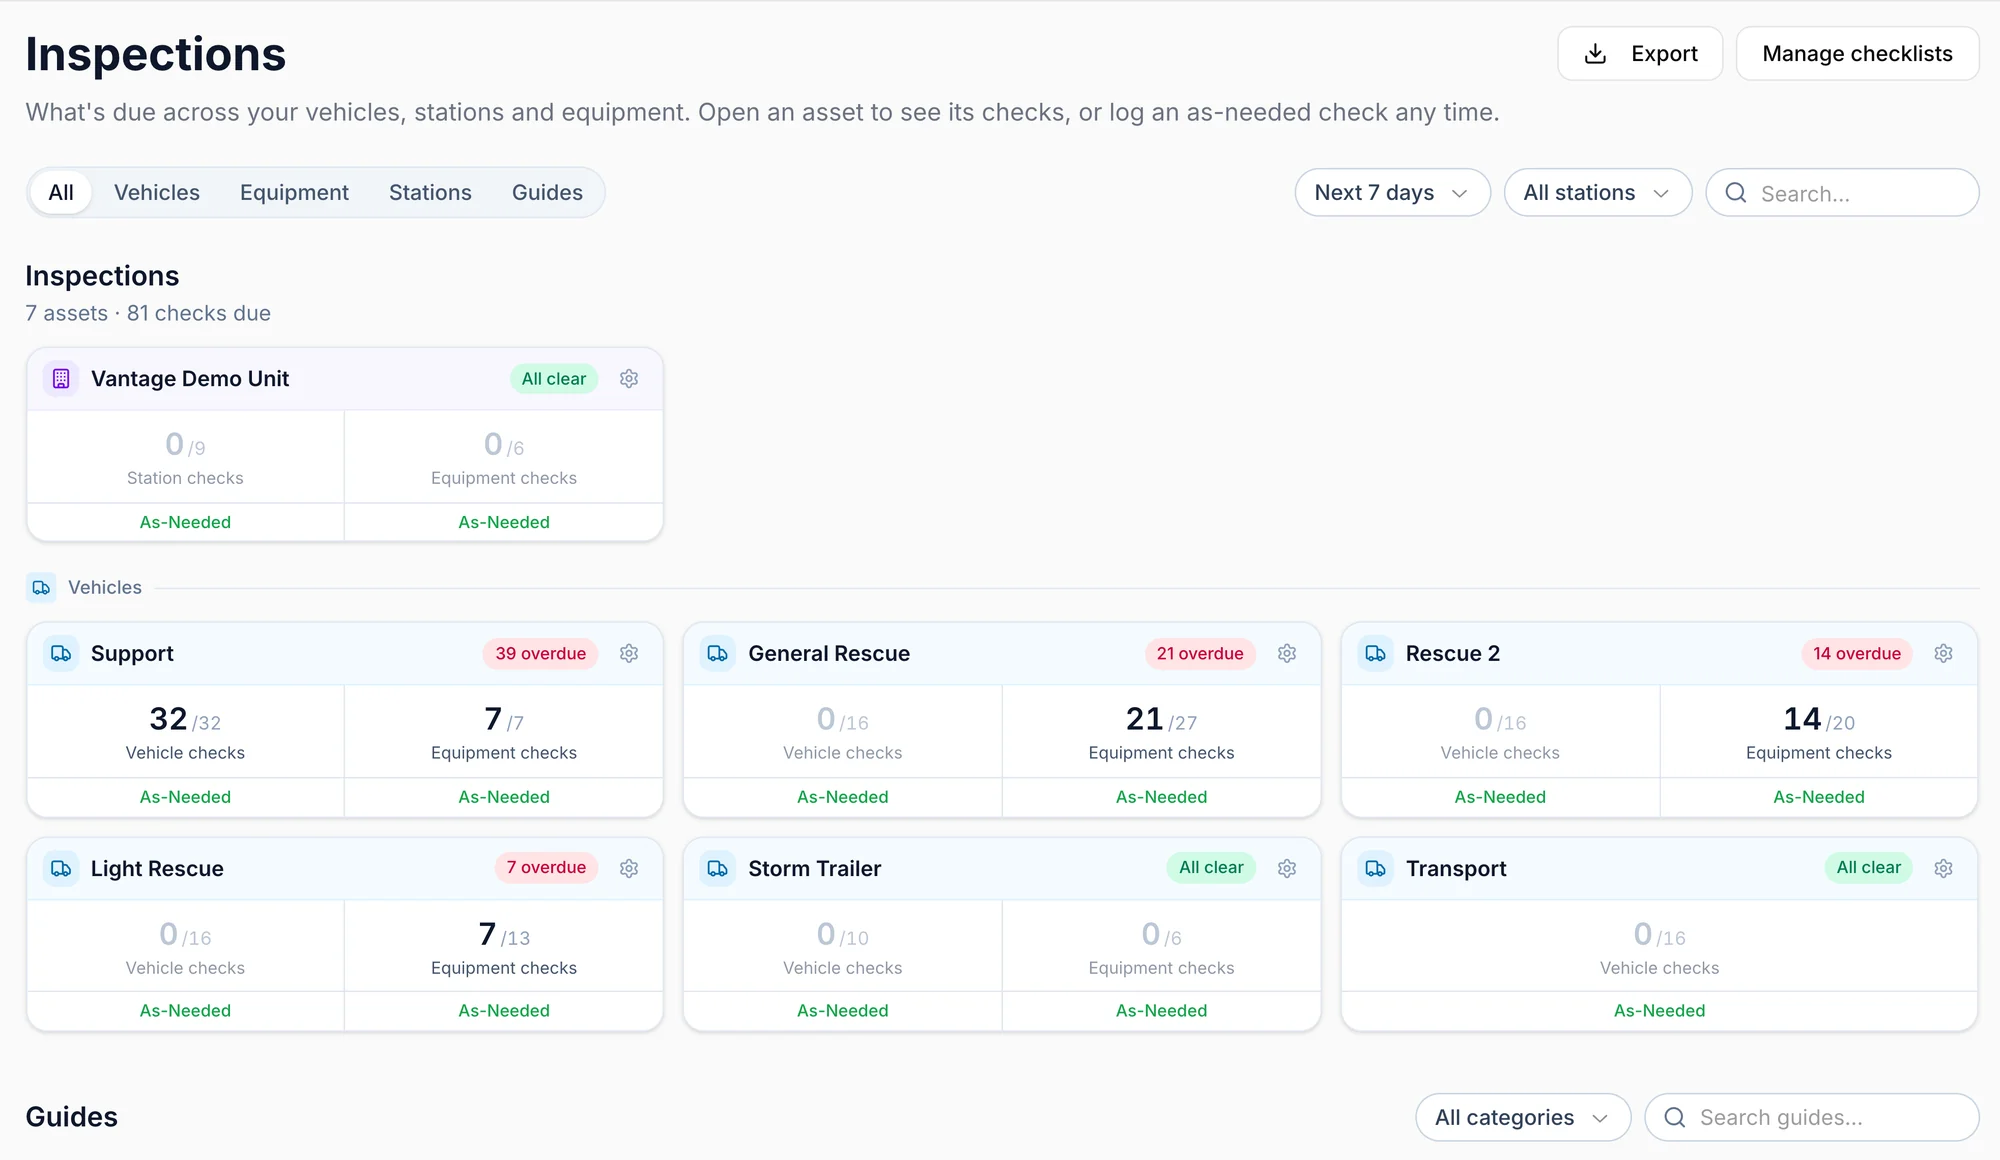This screenshot has width=2000, height=1160.
Task: Select the All tab
Action: [61, 193]
